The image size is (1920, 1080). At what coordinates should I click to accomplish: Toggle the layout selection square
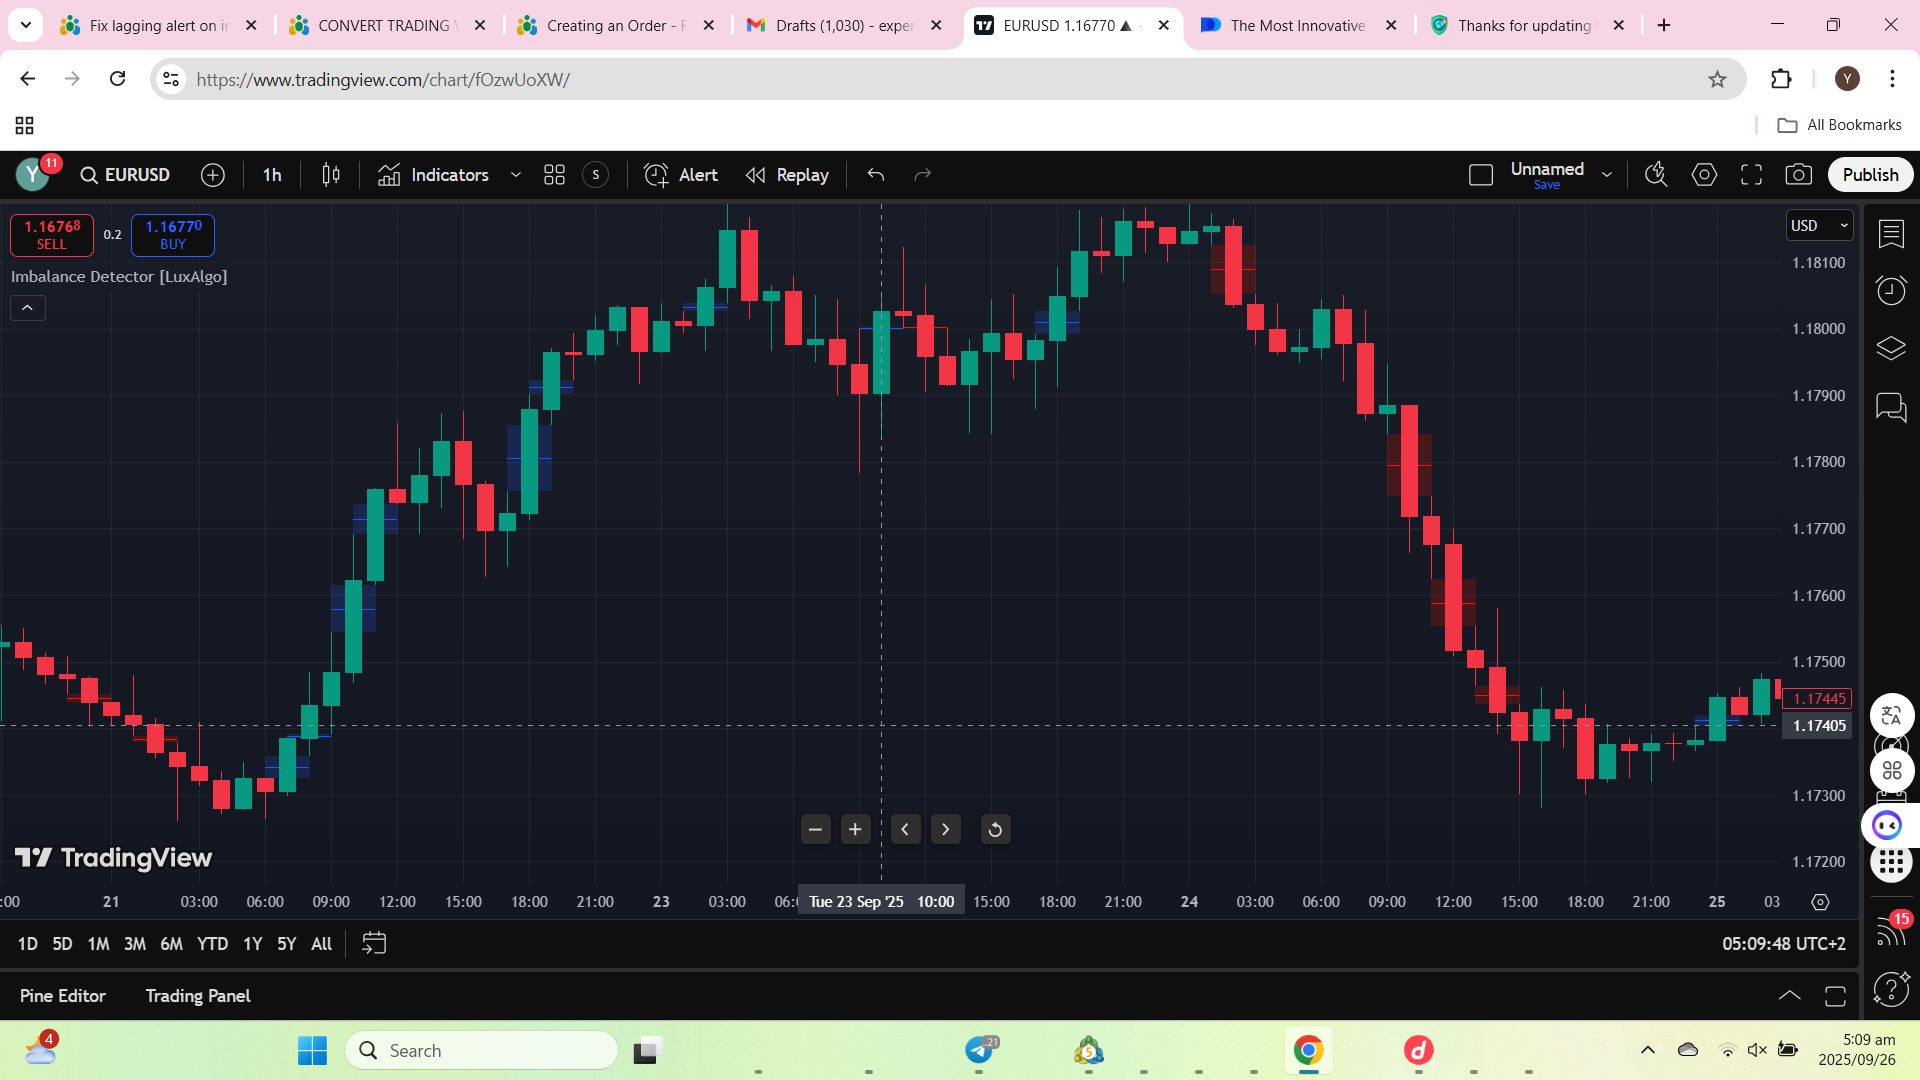point(1481,175)
